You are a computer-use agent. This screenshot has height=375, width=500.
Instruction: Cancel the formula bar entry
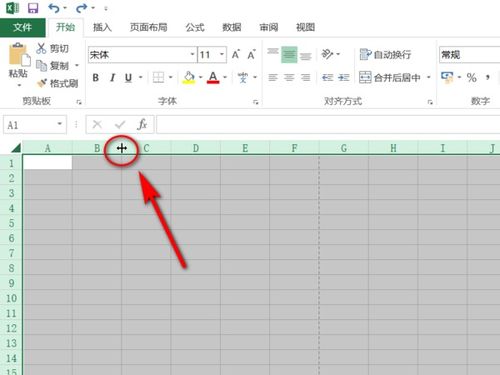click(x=97, y=124)
